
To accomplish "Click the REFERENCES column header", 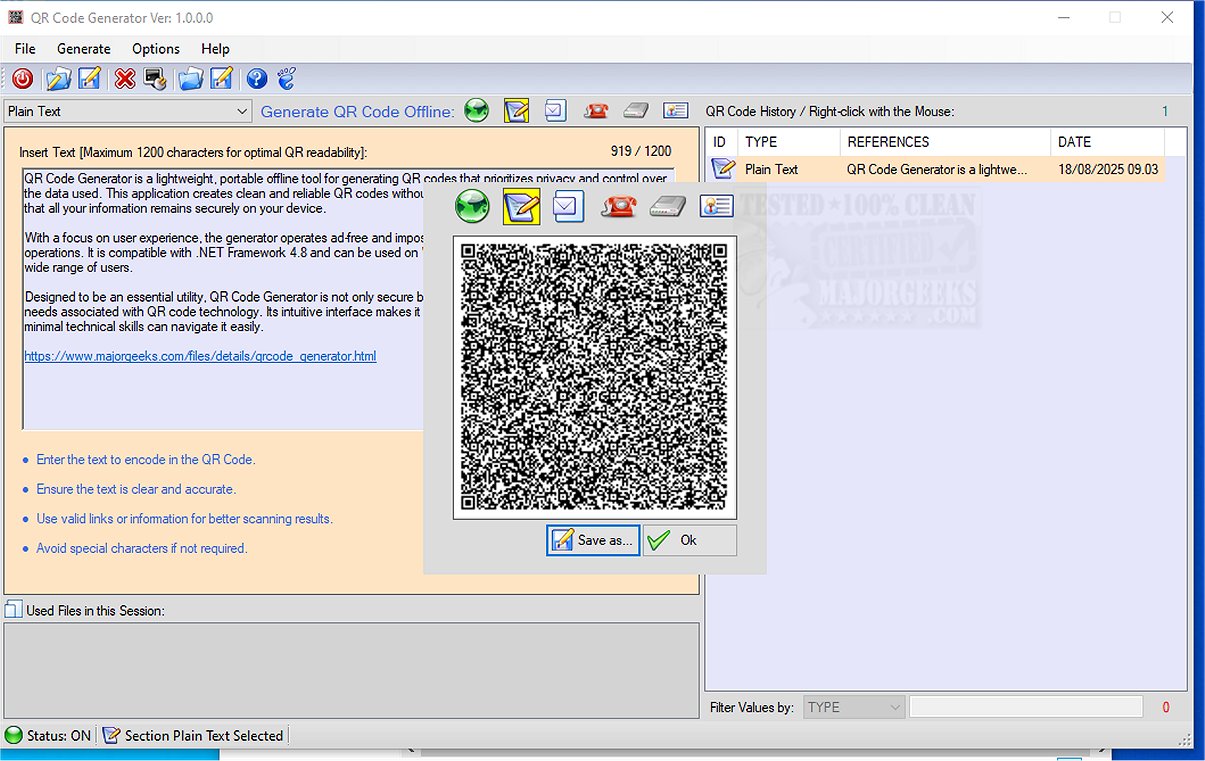I will [x=945, y=142].
